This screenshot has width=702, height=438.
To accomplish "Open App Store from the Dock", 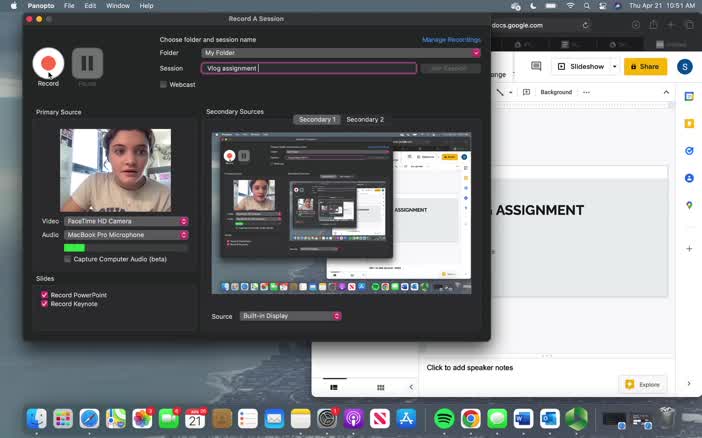I will pos(406,419).
